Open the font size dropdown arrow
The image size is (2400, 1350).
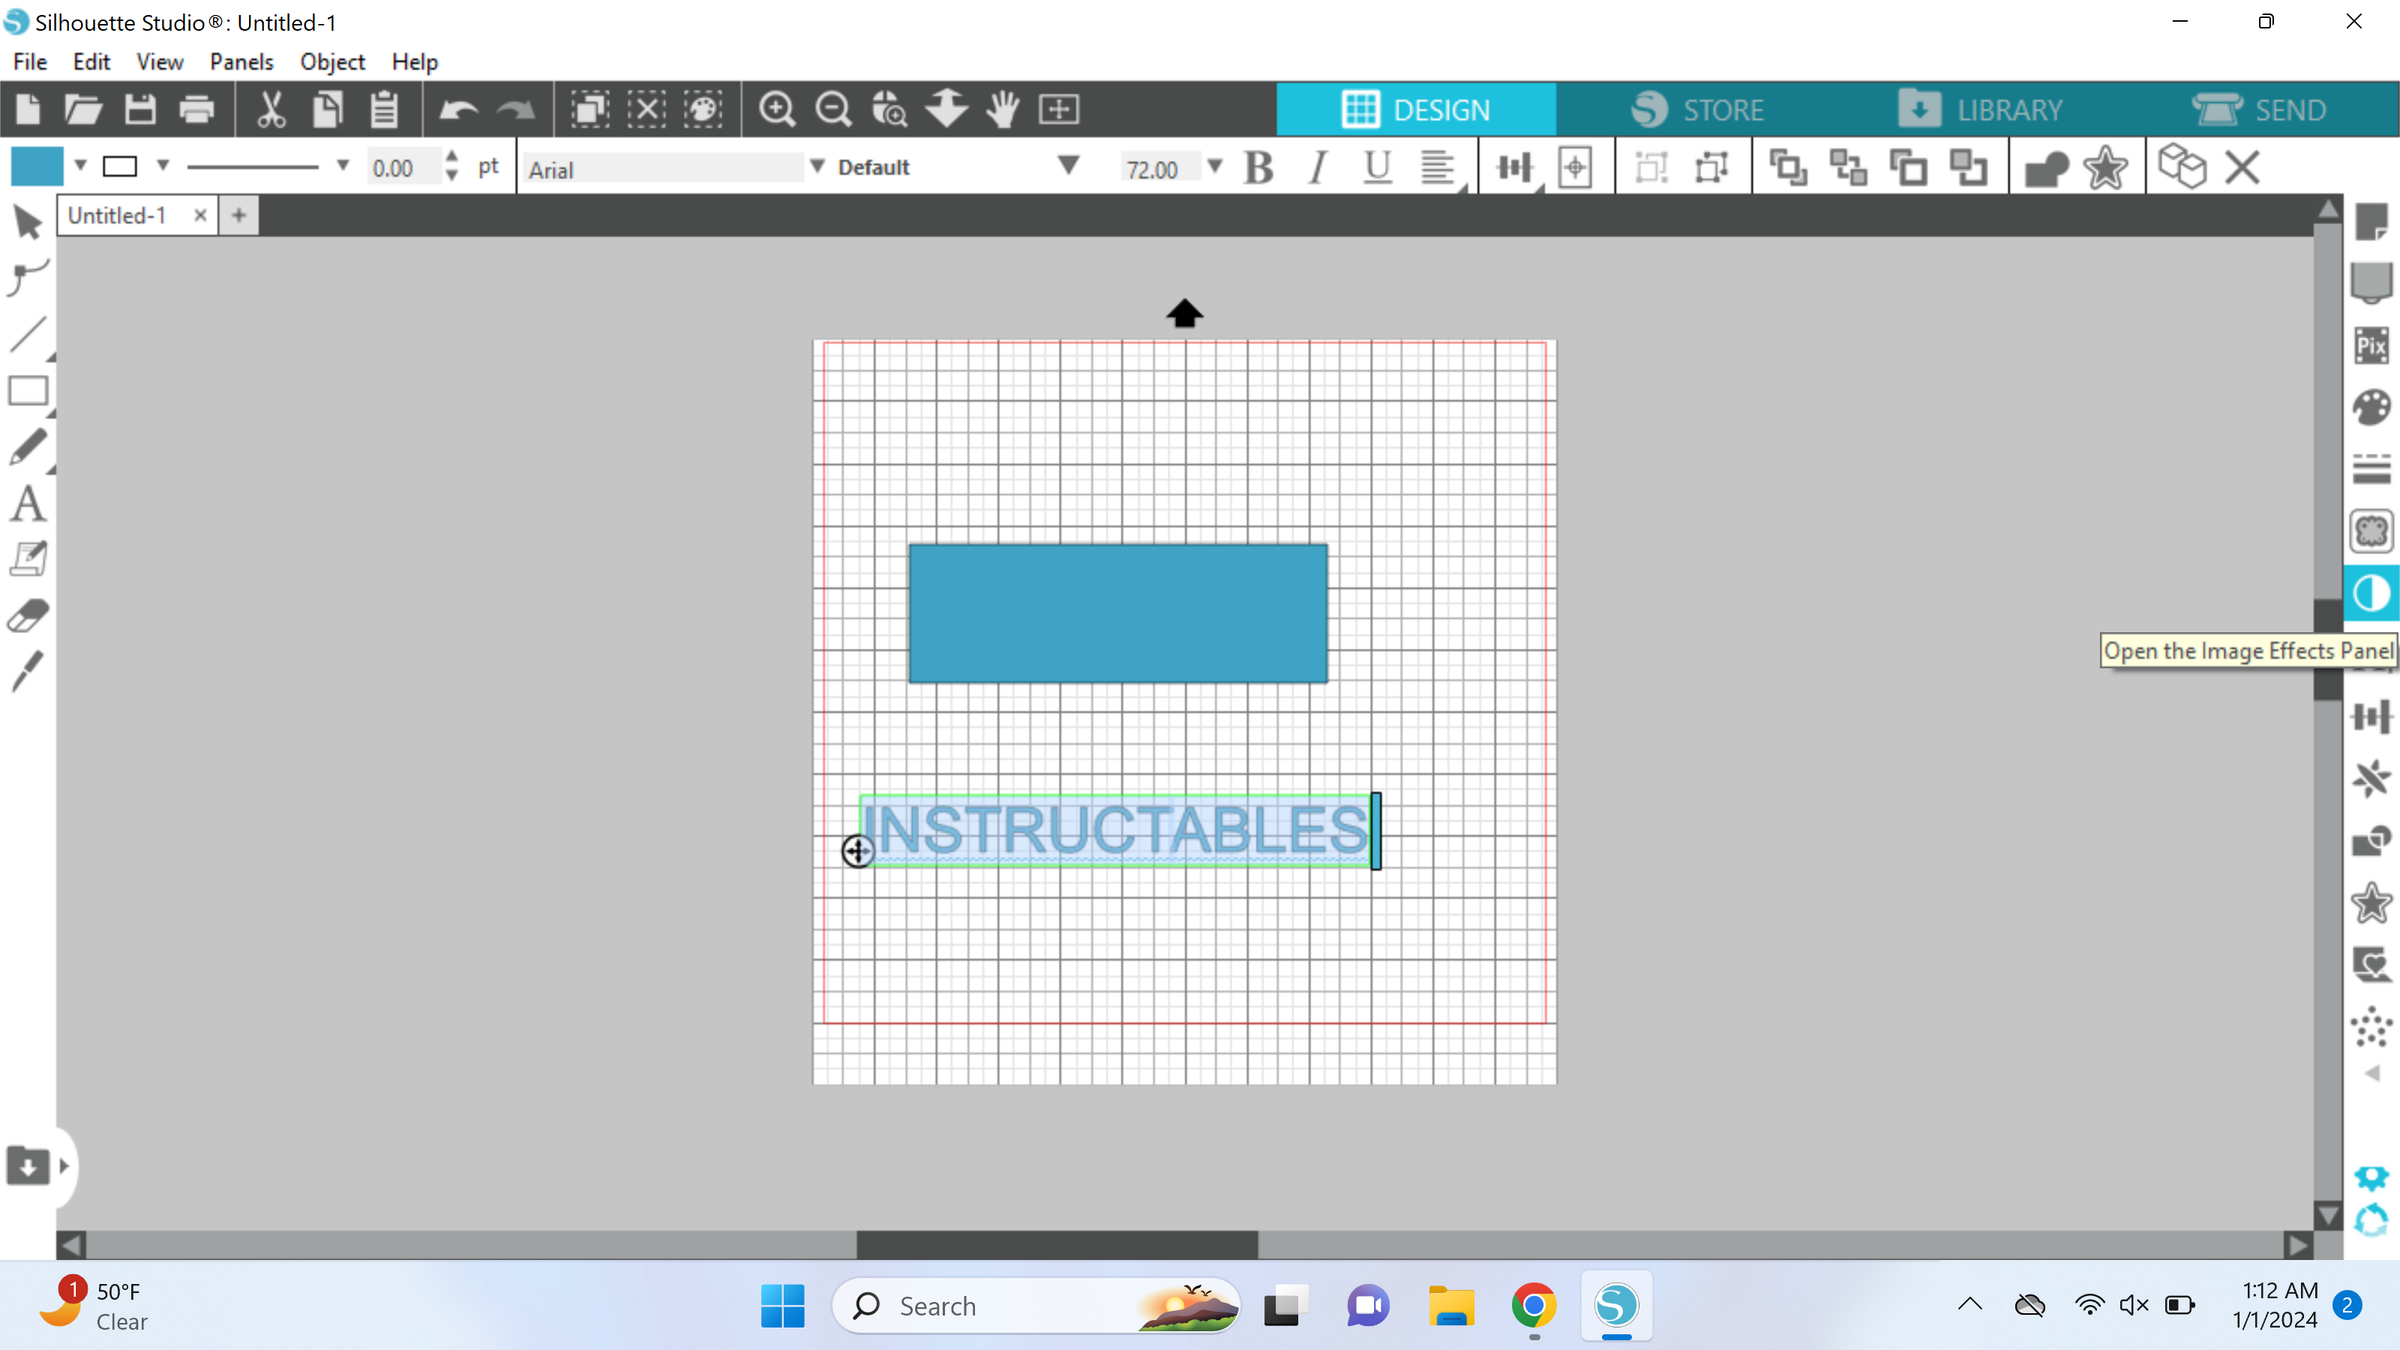pyautogui.click(x=1214, y=167)
